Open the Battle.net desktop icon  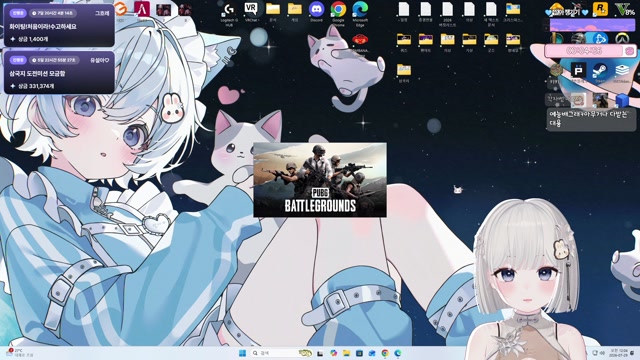(599, 38)
